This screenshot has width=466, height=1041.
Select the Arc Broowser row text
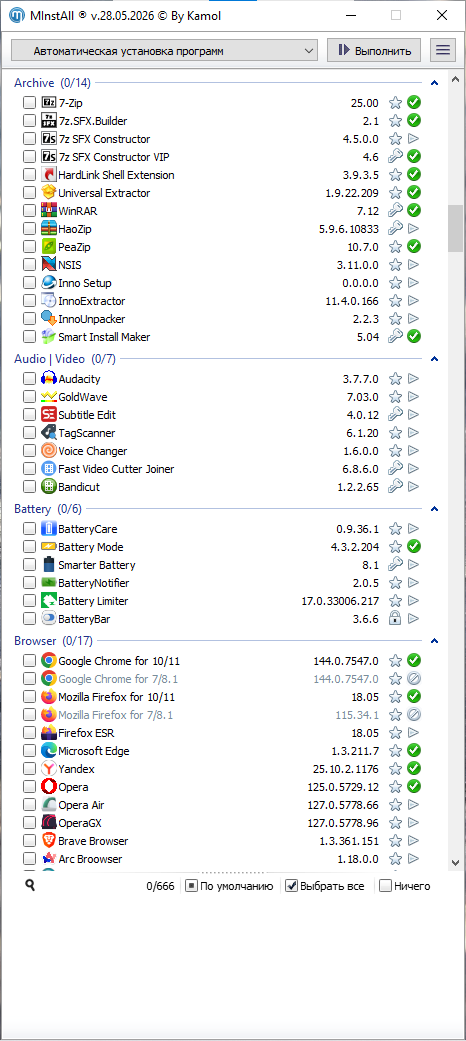click(x=90, y=858)
